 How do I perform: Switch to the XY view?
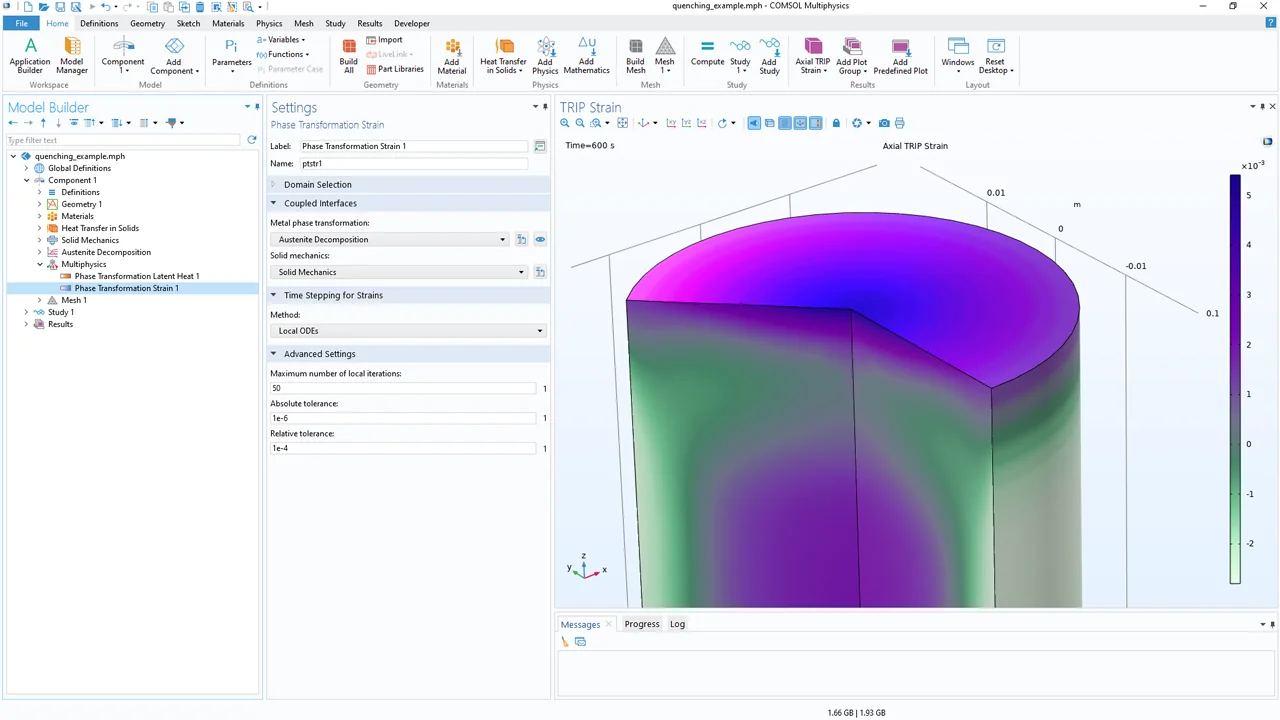671,123
